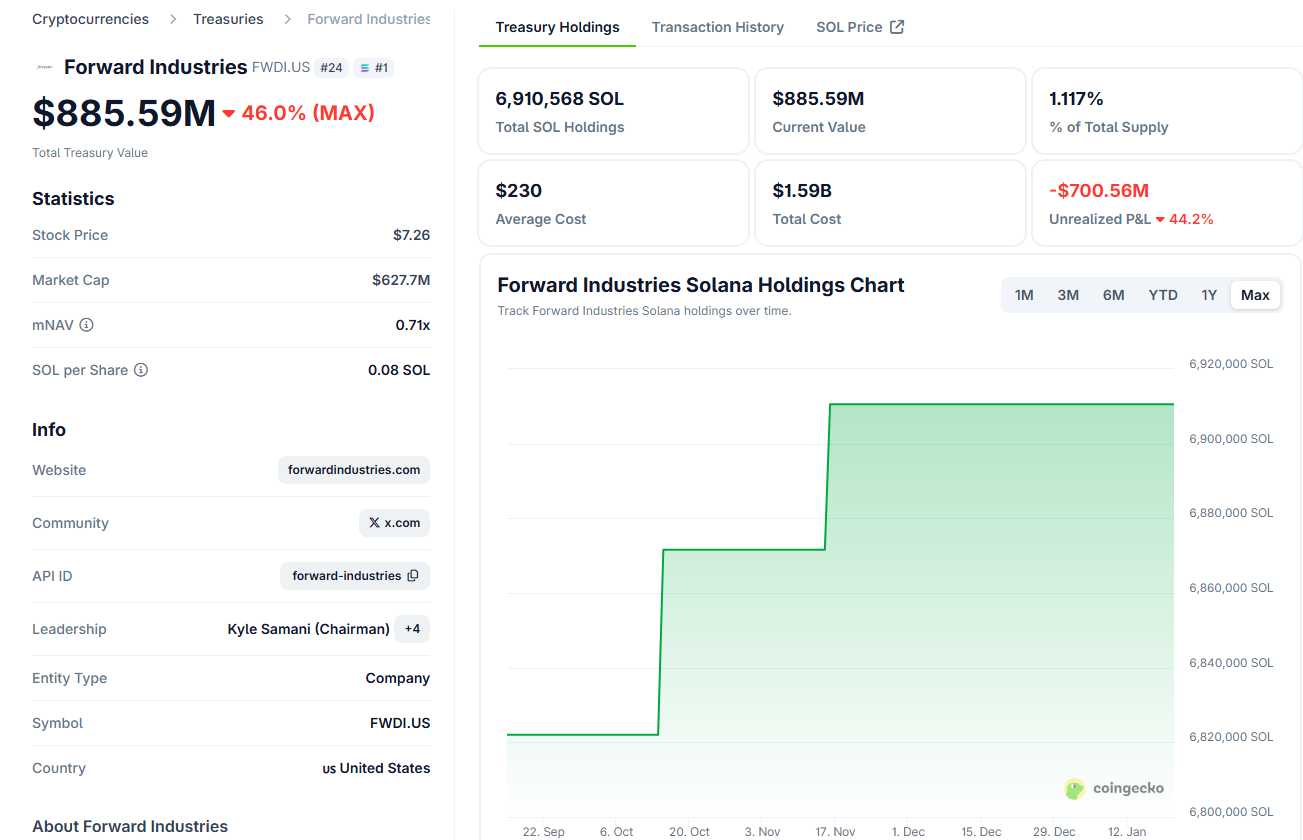Go back to the Treasuries breadcrumb

coord(228,18)
